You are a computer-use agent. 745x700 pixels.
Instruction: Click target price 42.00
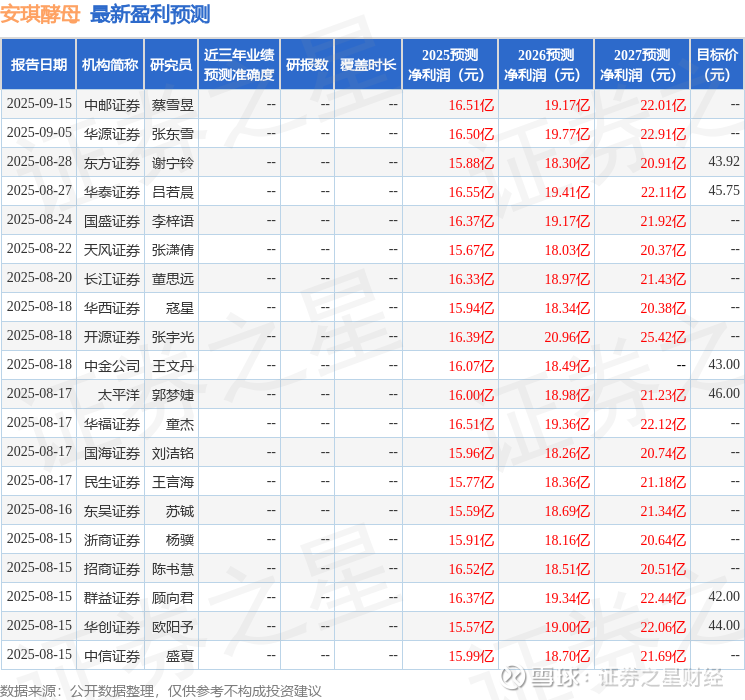pyautogui.click(x=724, y=596)
